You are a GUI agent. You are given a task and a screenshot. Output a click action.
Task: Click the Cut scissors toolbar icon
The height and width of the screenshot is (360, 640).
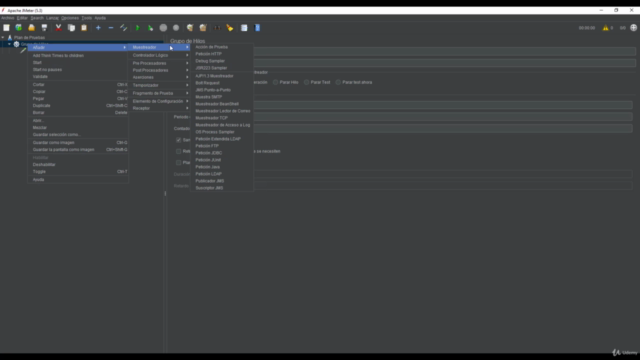tap(58, 28)
